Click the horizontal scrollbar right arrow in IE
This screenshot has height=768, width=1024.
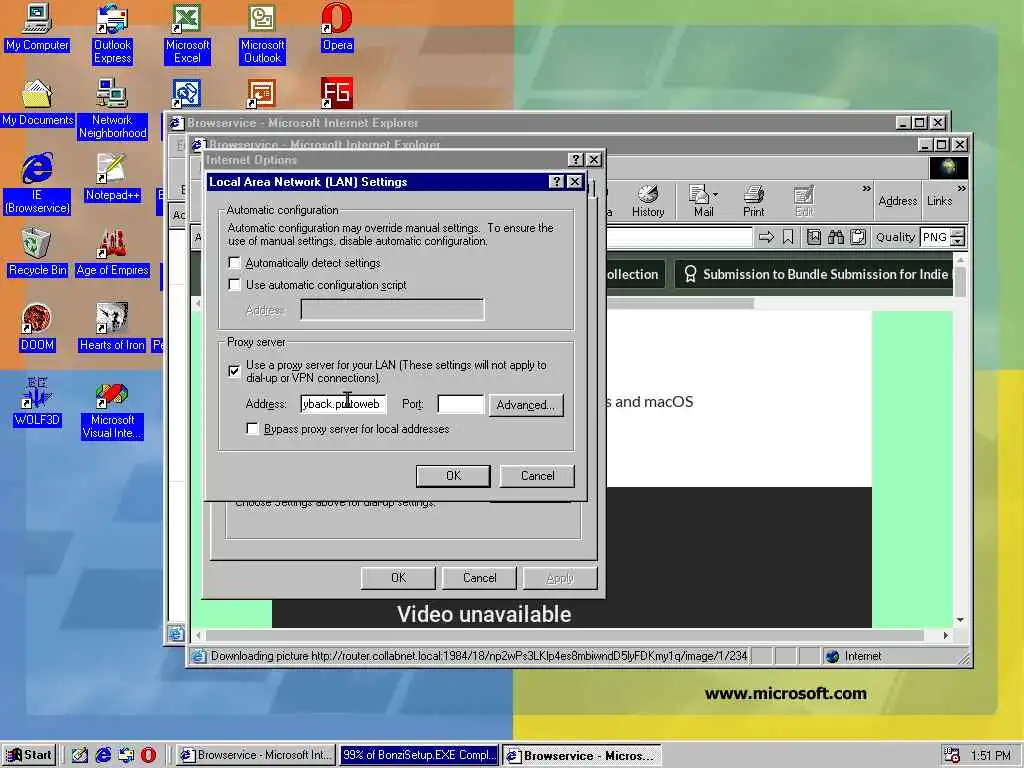[946, 635]
